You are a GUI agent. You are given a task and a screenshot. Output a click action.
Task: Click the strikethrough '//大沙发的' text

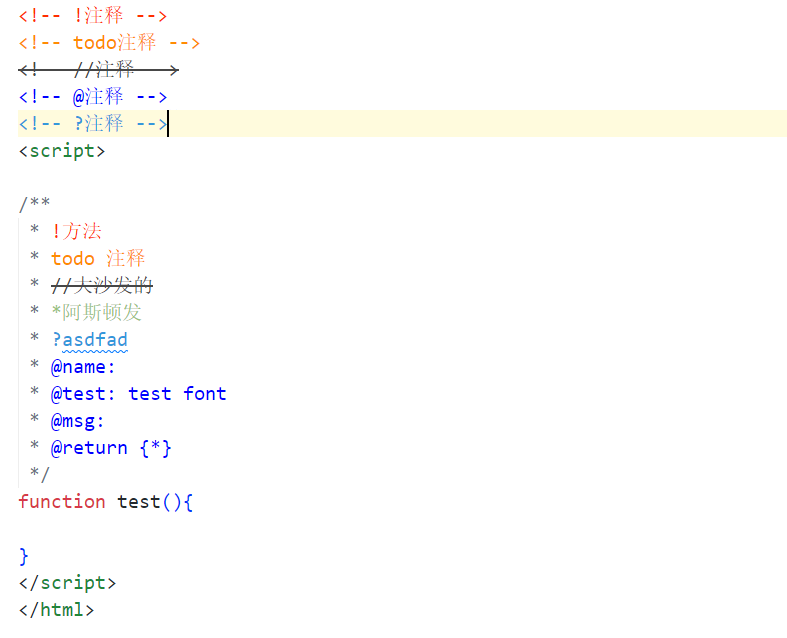[x=102, y=286]
